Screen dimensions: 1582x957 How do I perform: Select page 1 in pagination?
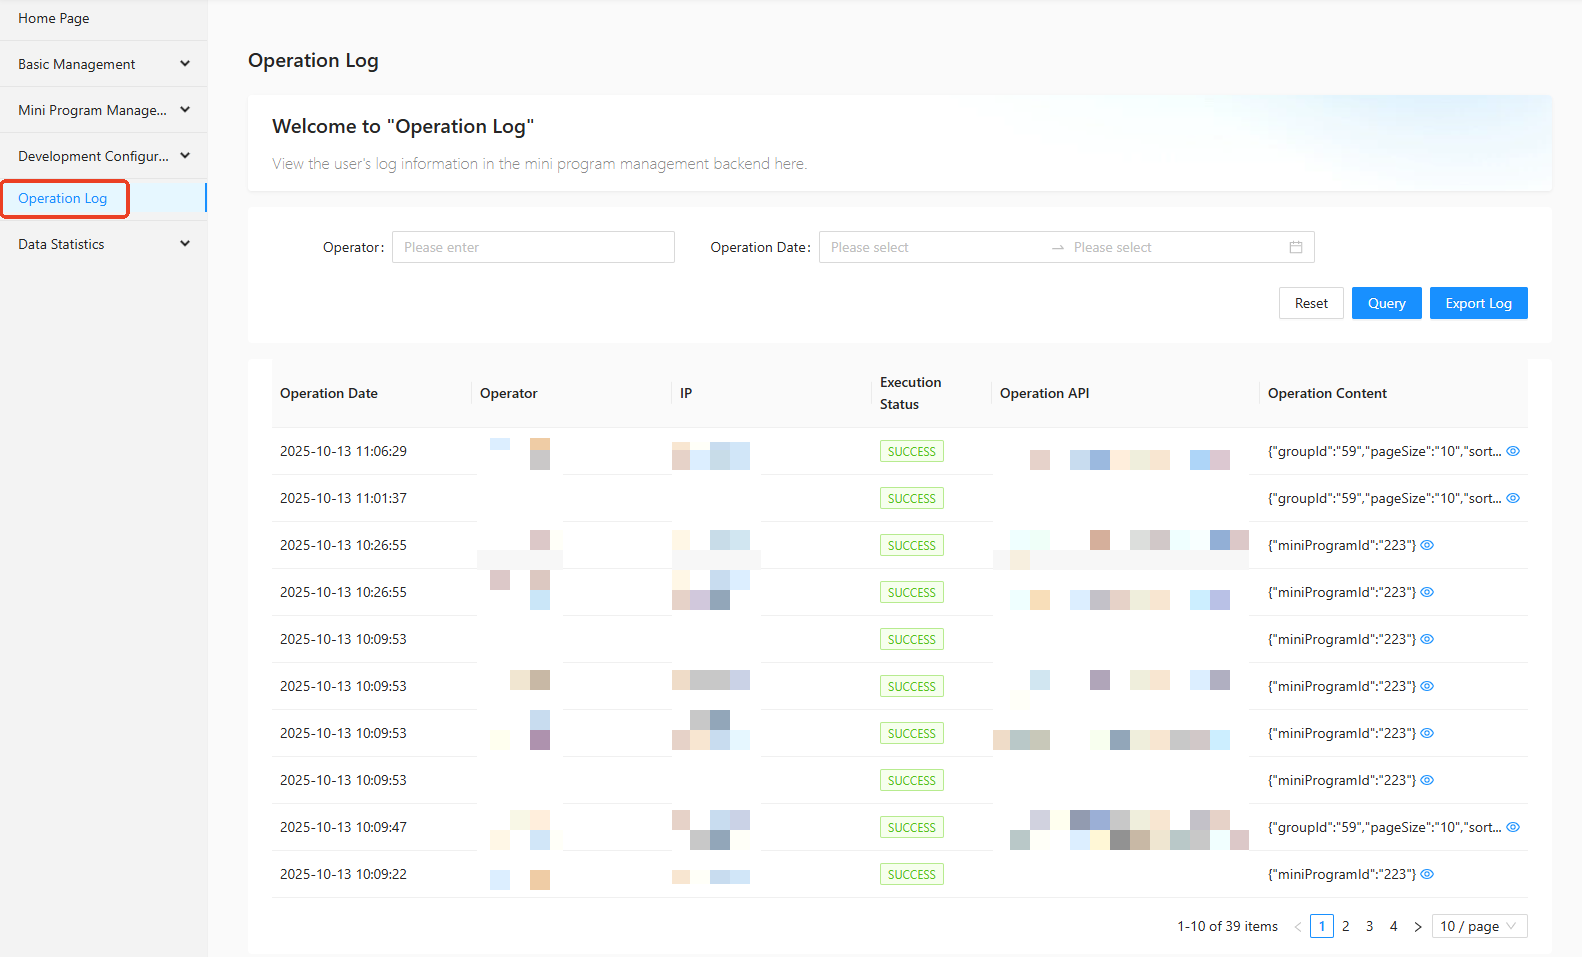point(1322,927)
